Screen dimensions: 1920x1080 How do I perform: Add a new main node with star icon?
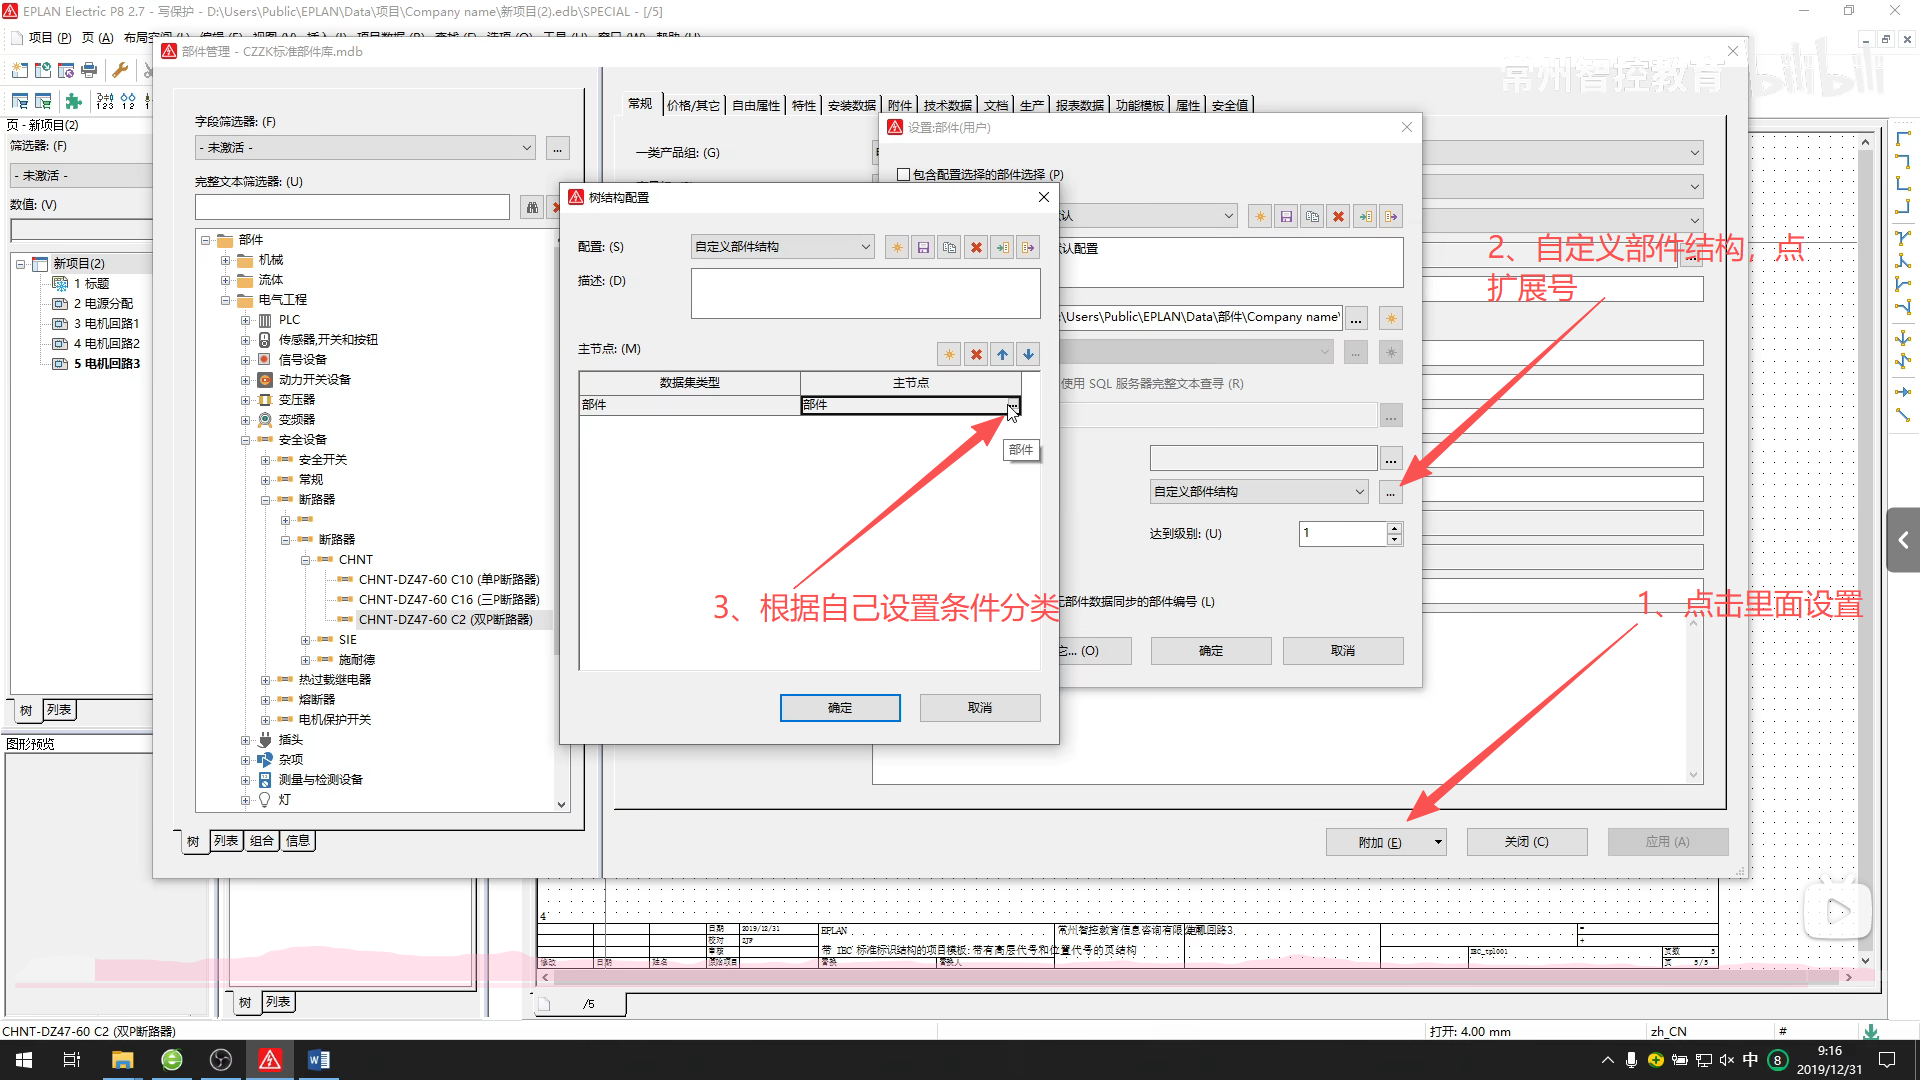coord(949,354)
